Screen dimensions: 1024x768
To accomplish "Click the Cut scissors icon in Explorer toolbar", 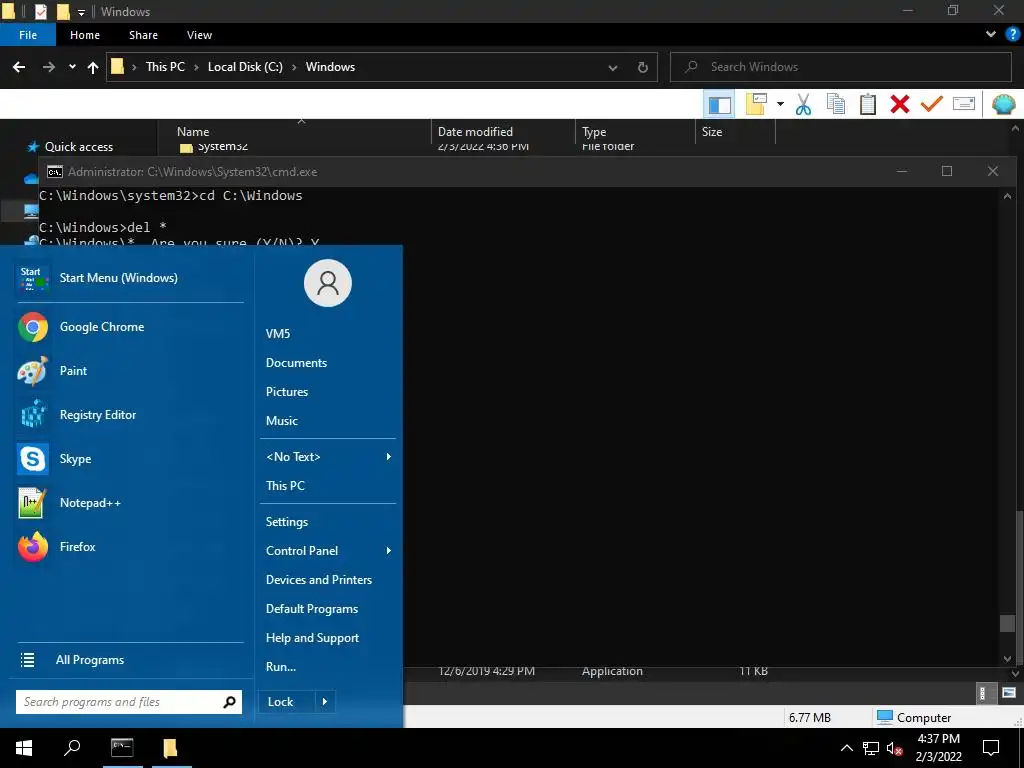I will [803, 104].
